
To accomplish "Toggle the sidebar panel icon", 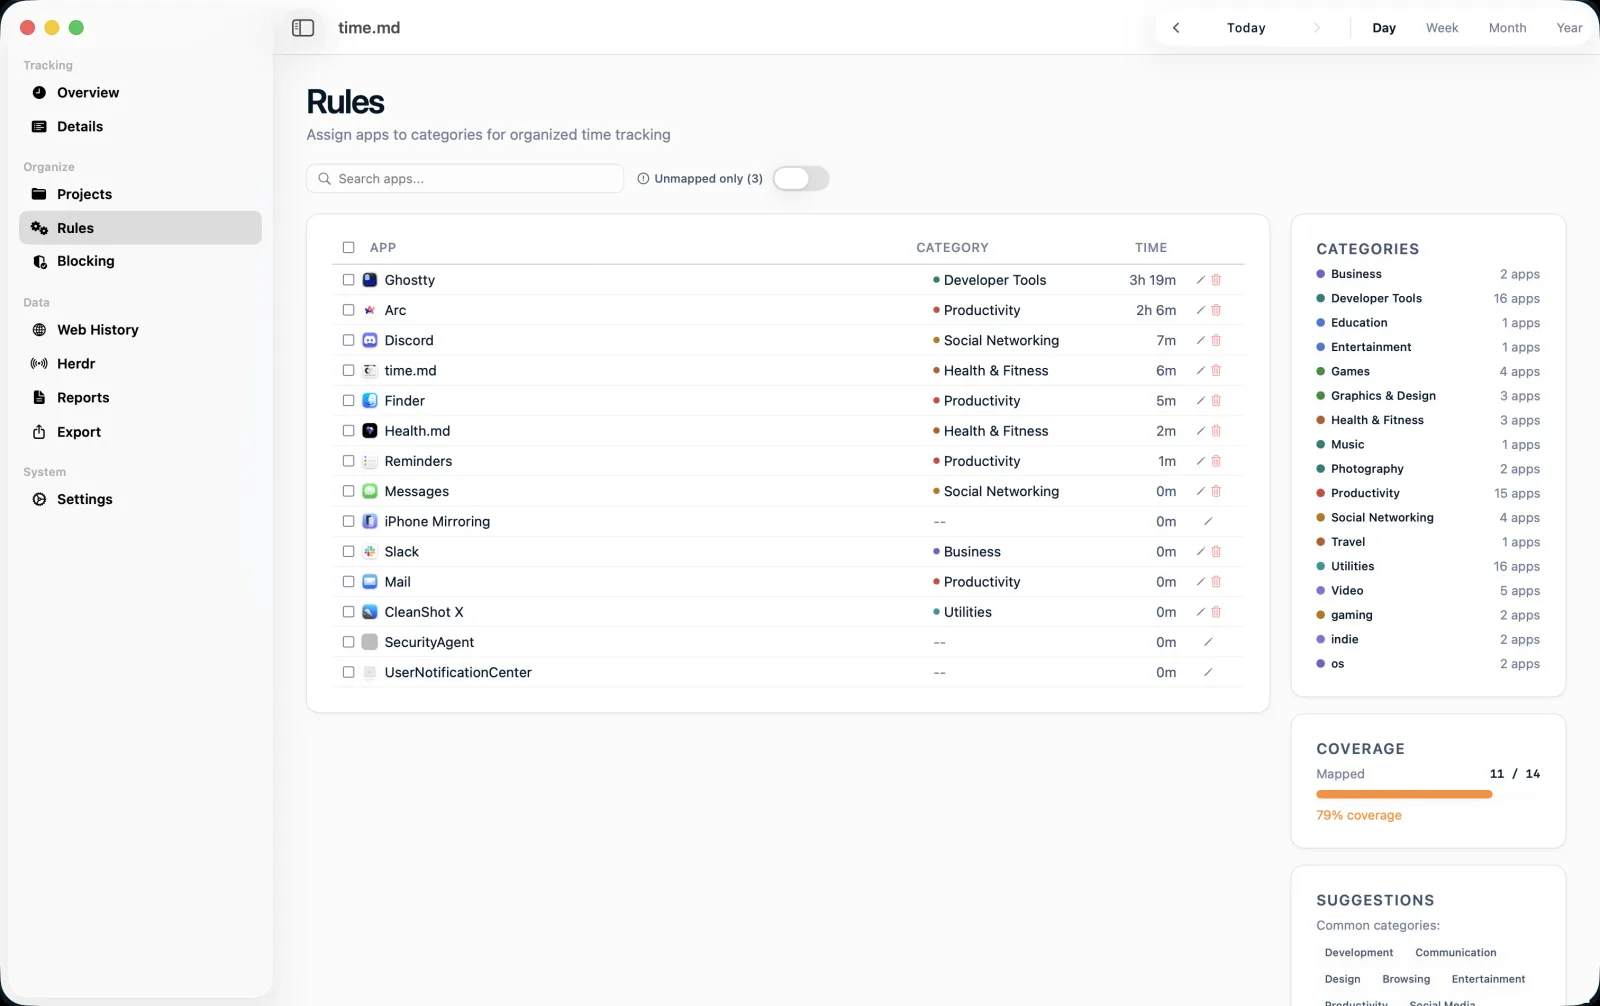I will tap(303, 28).
